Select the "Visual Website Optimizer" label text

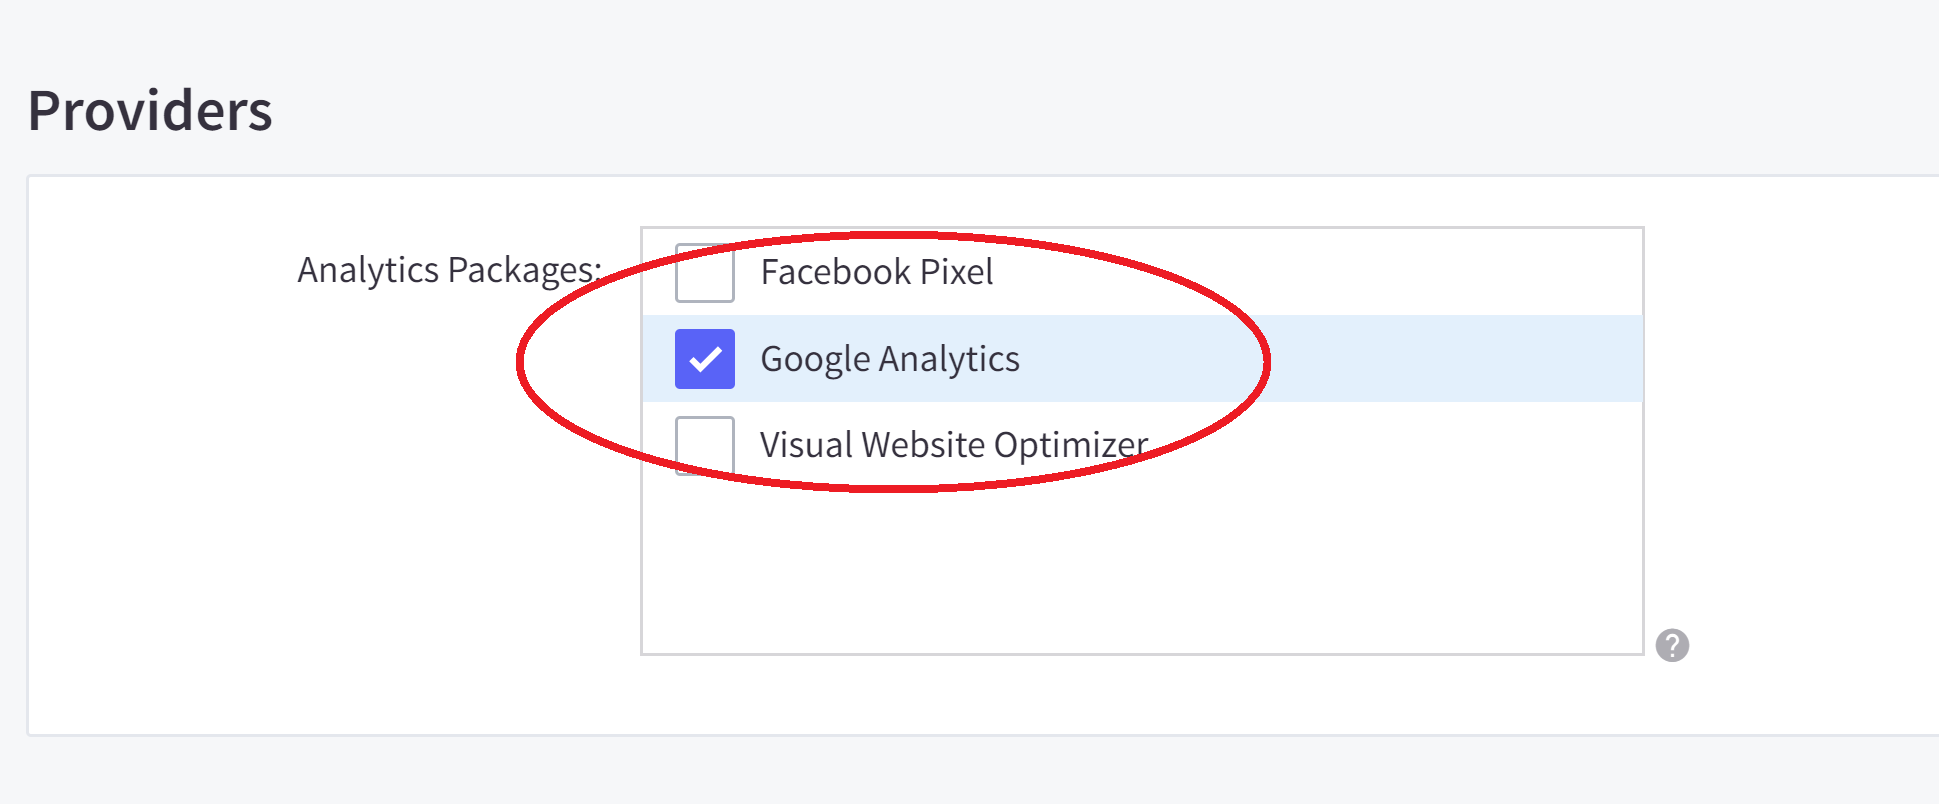tap(953, 445)
